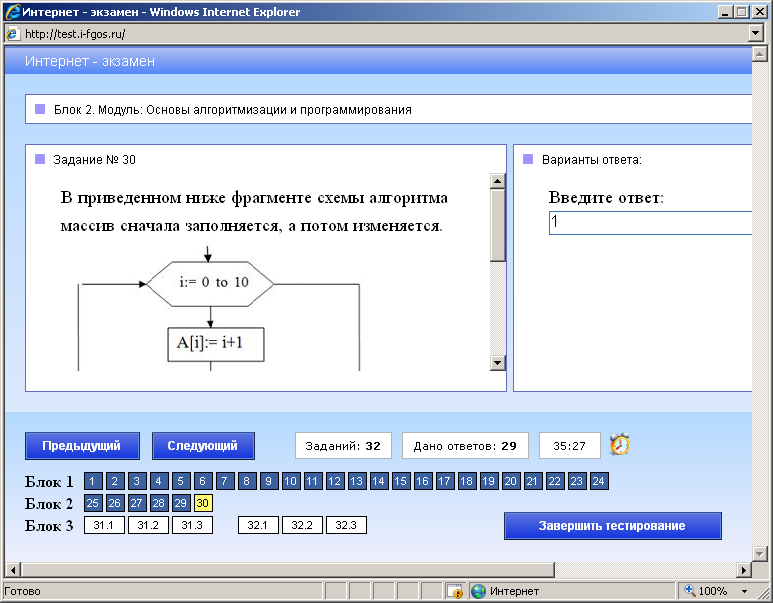773x603 pixels.
Task: Open question 29 in Блок 2
Action: click(x=181, y=503)
